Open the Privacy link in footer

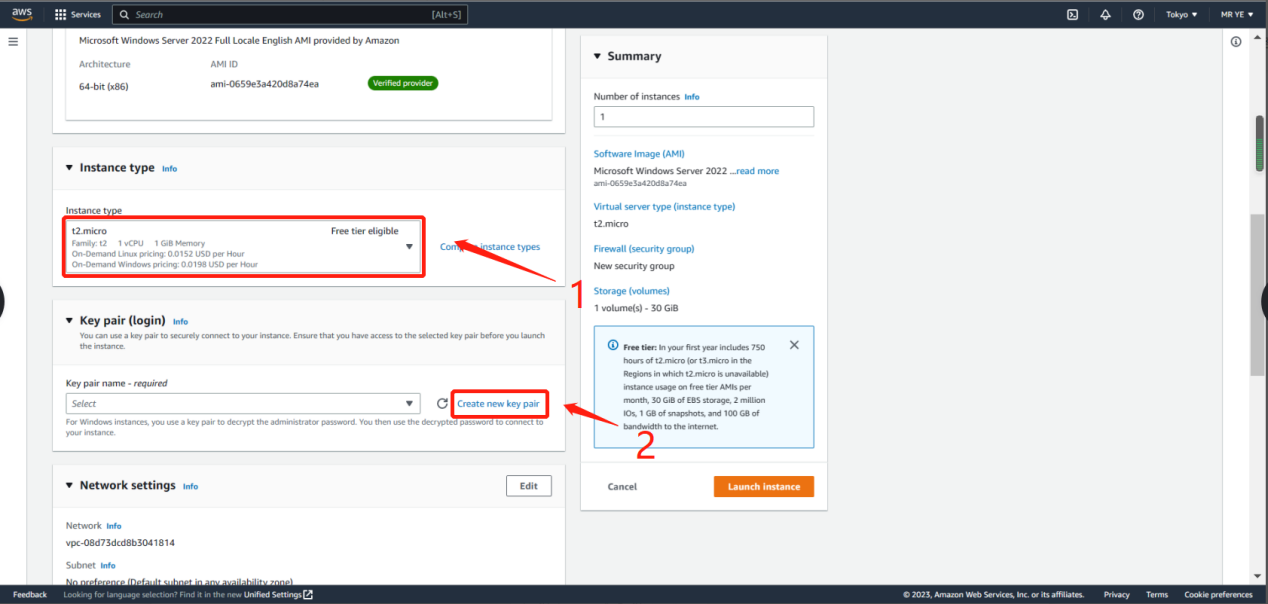click(x=1117, y=595)
